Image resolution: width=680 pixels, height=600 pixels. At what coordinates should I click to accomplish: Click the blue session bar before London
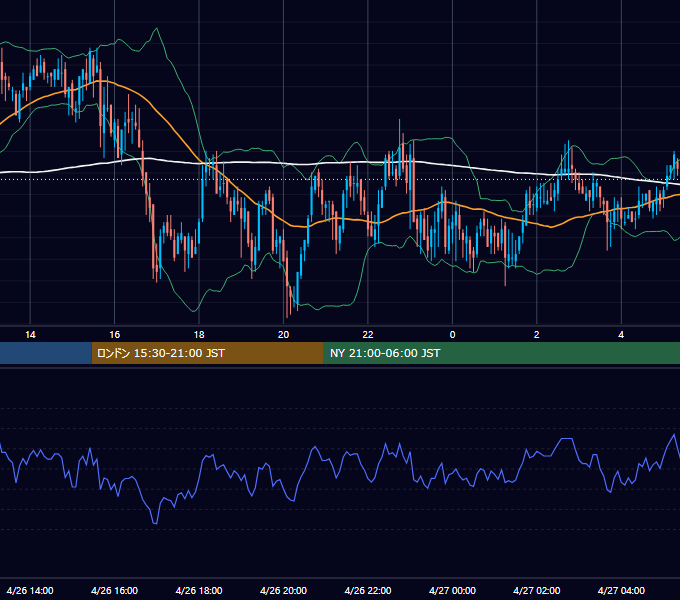[46, 353]
